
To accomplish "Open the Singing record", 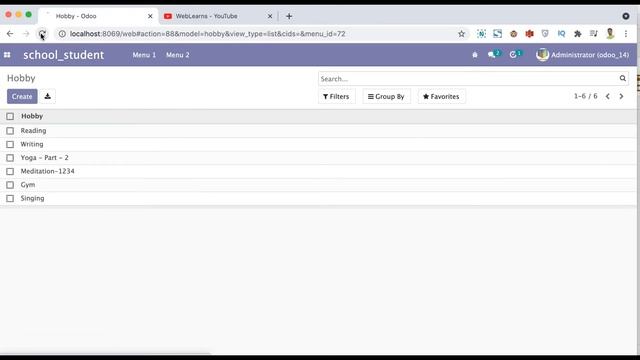I will [x=32, y=198].
